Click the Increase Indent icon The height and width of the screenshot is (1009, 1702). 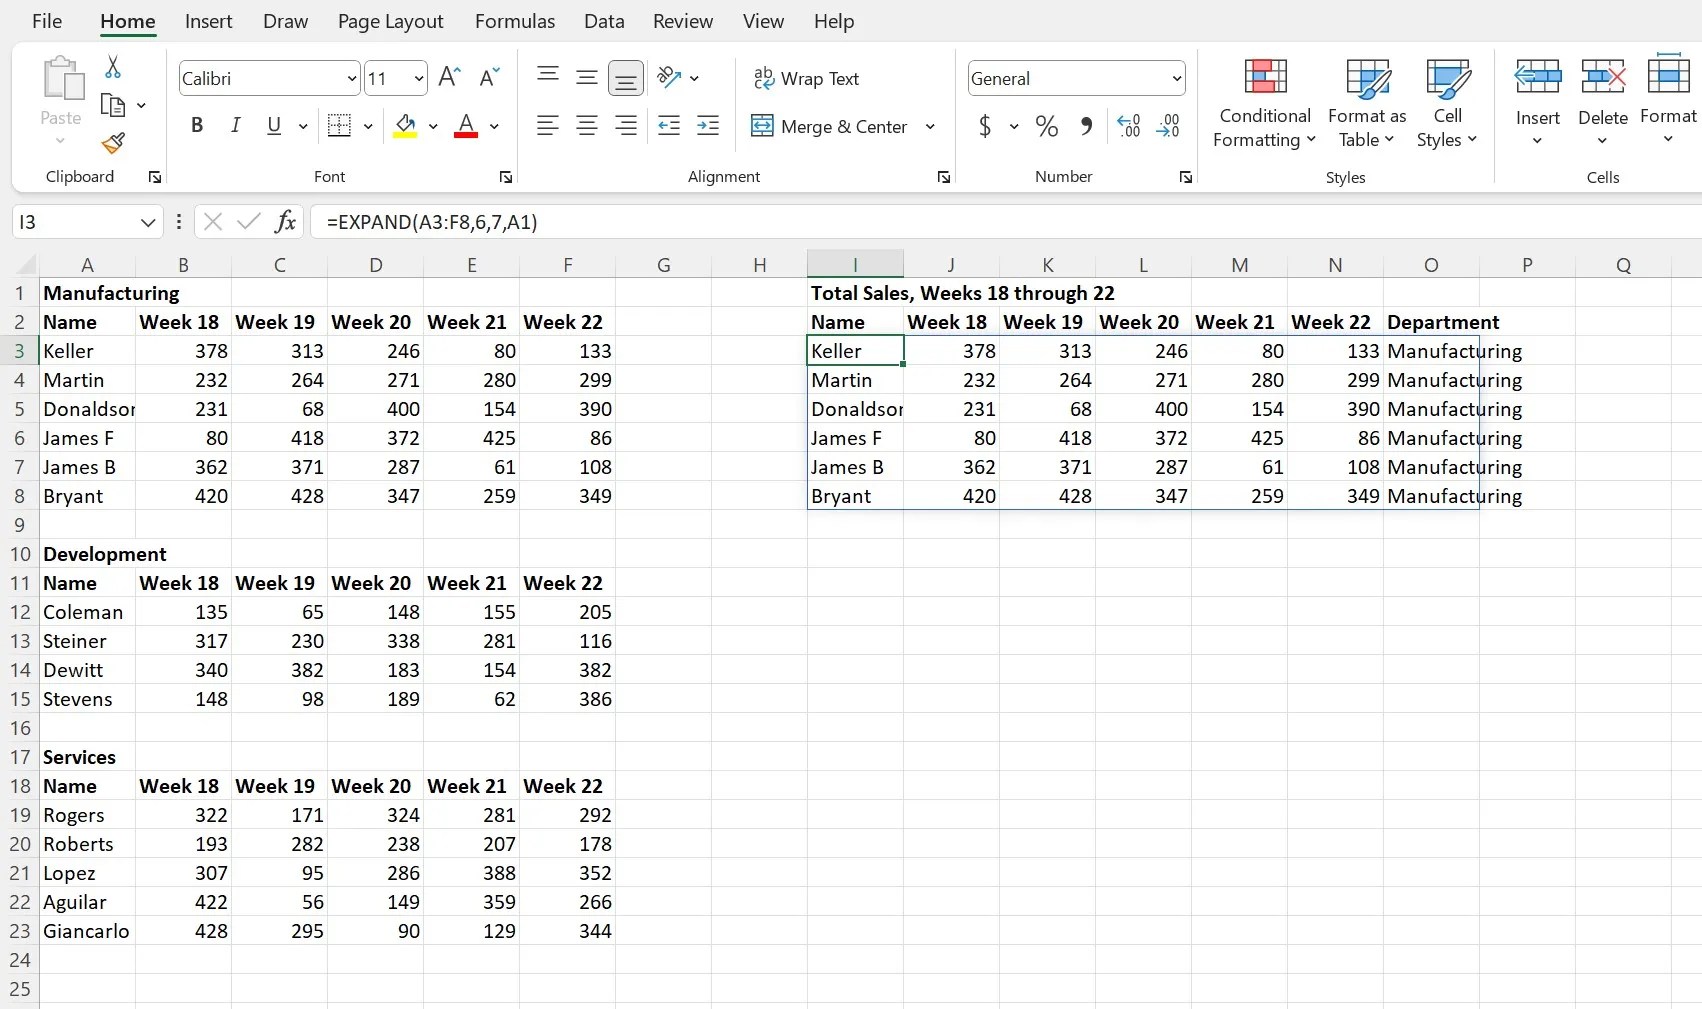pos(708,126)
